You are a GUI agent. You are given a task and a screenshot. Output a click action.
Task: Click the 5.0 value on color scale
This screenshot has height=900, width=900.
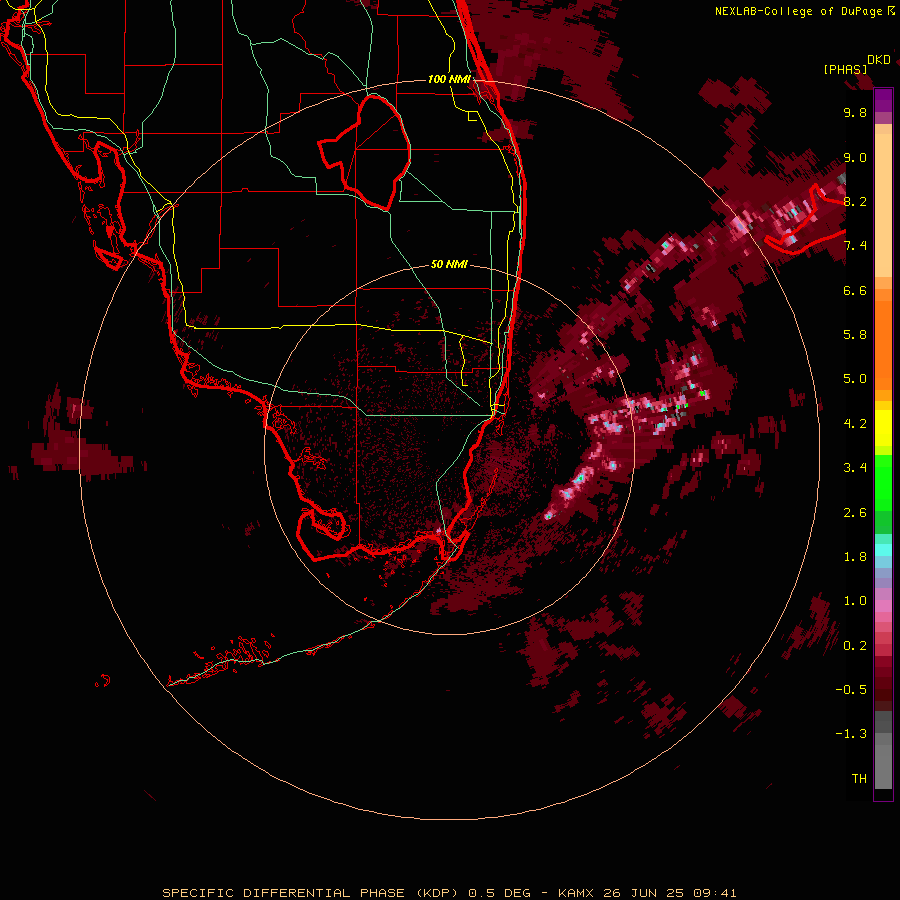(x=855, y=379)
